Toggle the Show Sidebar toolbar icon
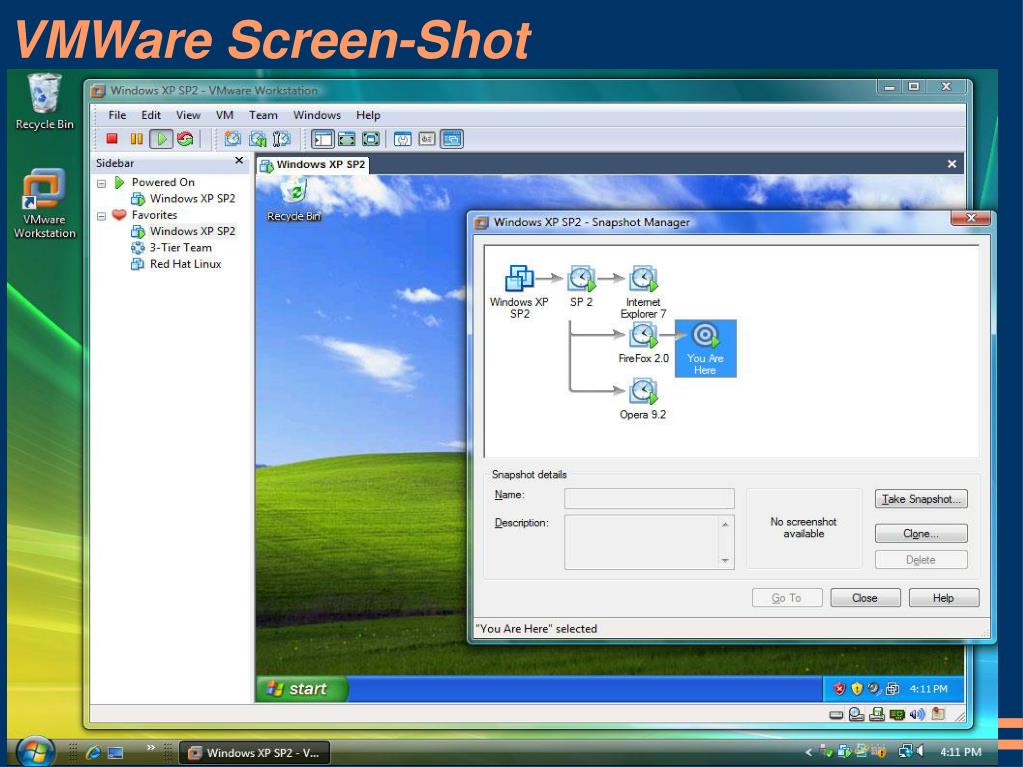Screen dimensions: 1023x767 coord(323,139)
